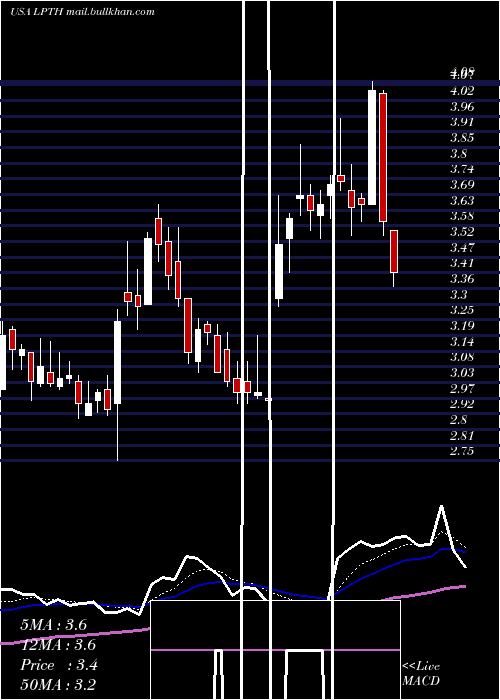Select the 3.25 price level label

(x=462, y=310)
